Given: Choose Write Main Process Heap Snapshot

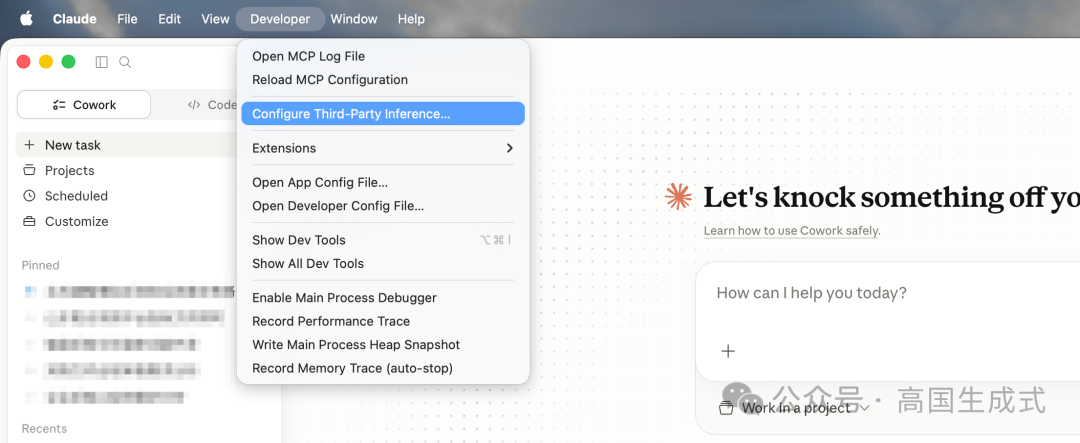Looking at the screenshot, I should pyautogui.click(x=383, y=344).
